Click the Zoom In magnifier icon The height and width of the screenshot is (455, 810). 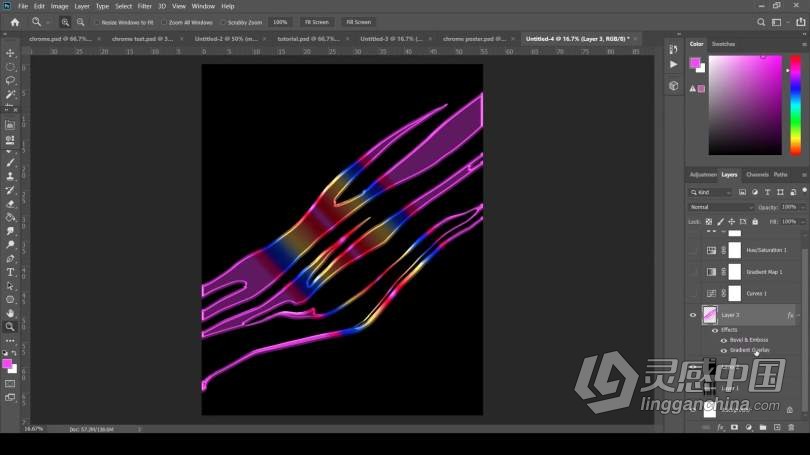pyautogui.click(x=66, y=21)
